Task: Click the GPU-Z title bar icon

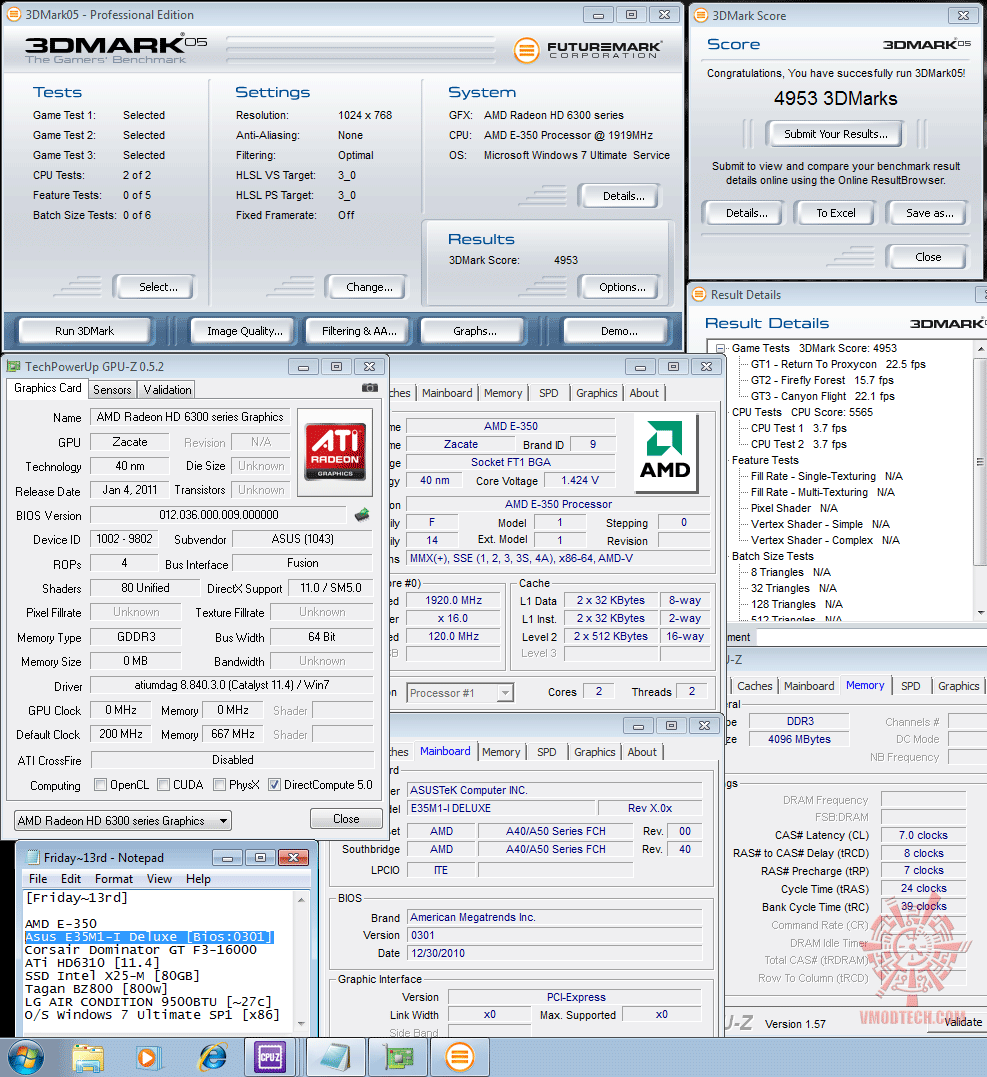Action: pos(14,367)
